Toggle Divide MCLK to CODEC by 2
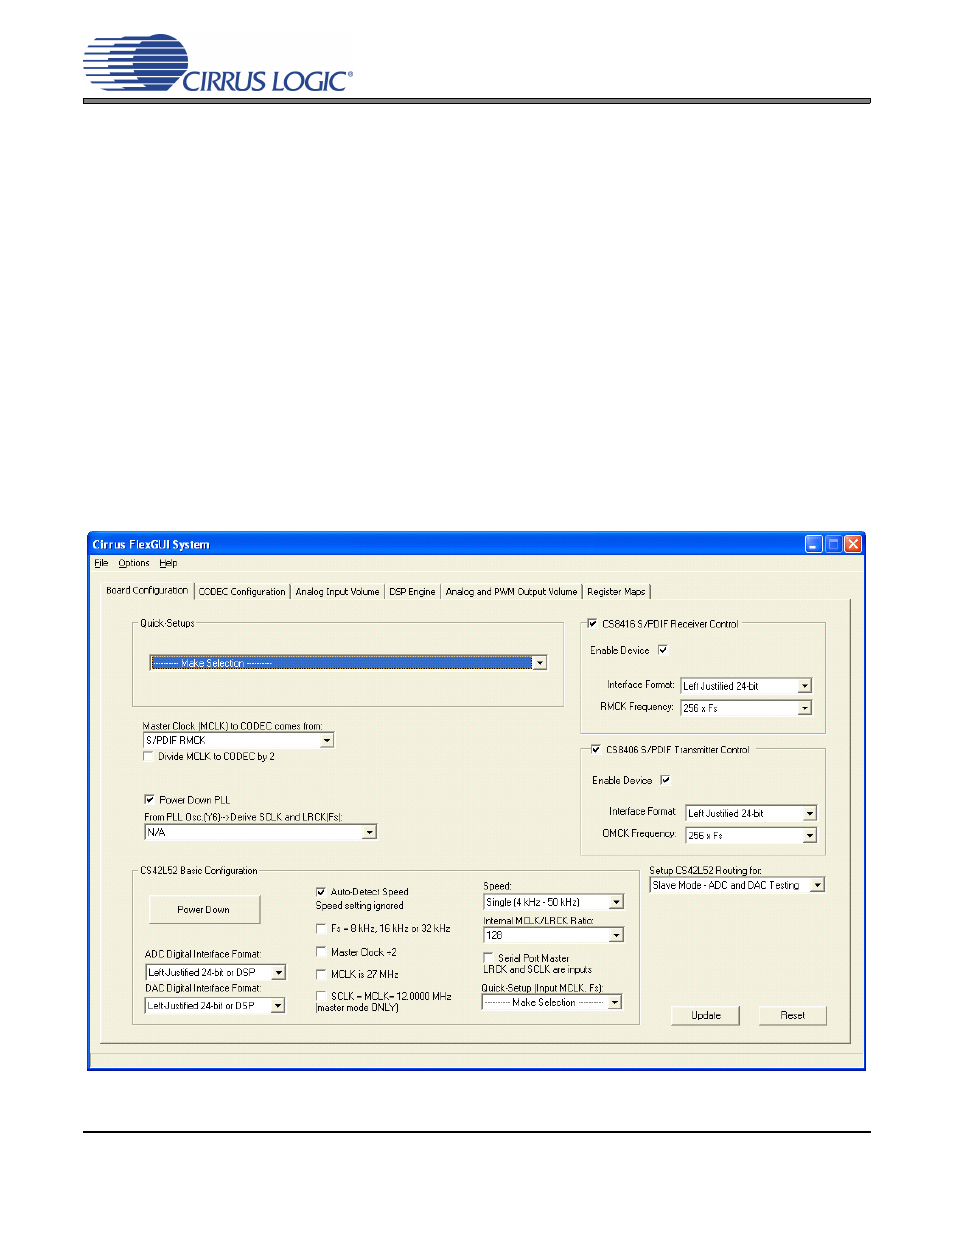Screen dimensions: 954x1235 pyautogui.click(x=149, y=757)
